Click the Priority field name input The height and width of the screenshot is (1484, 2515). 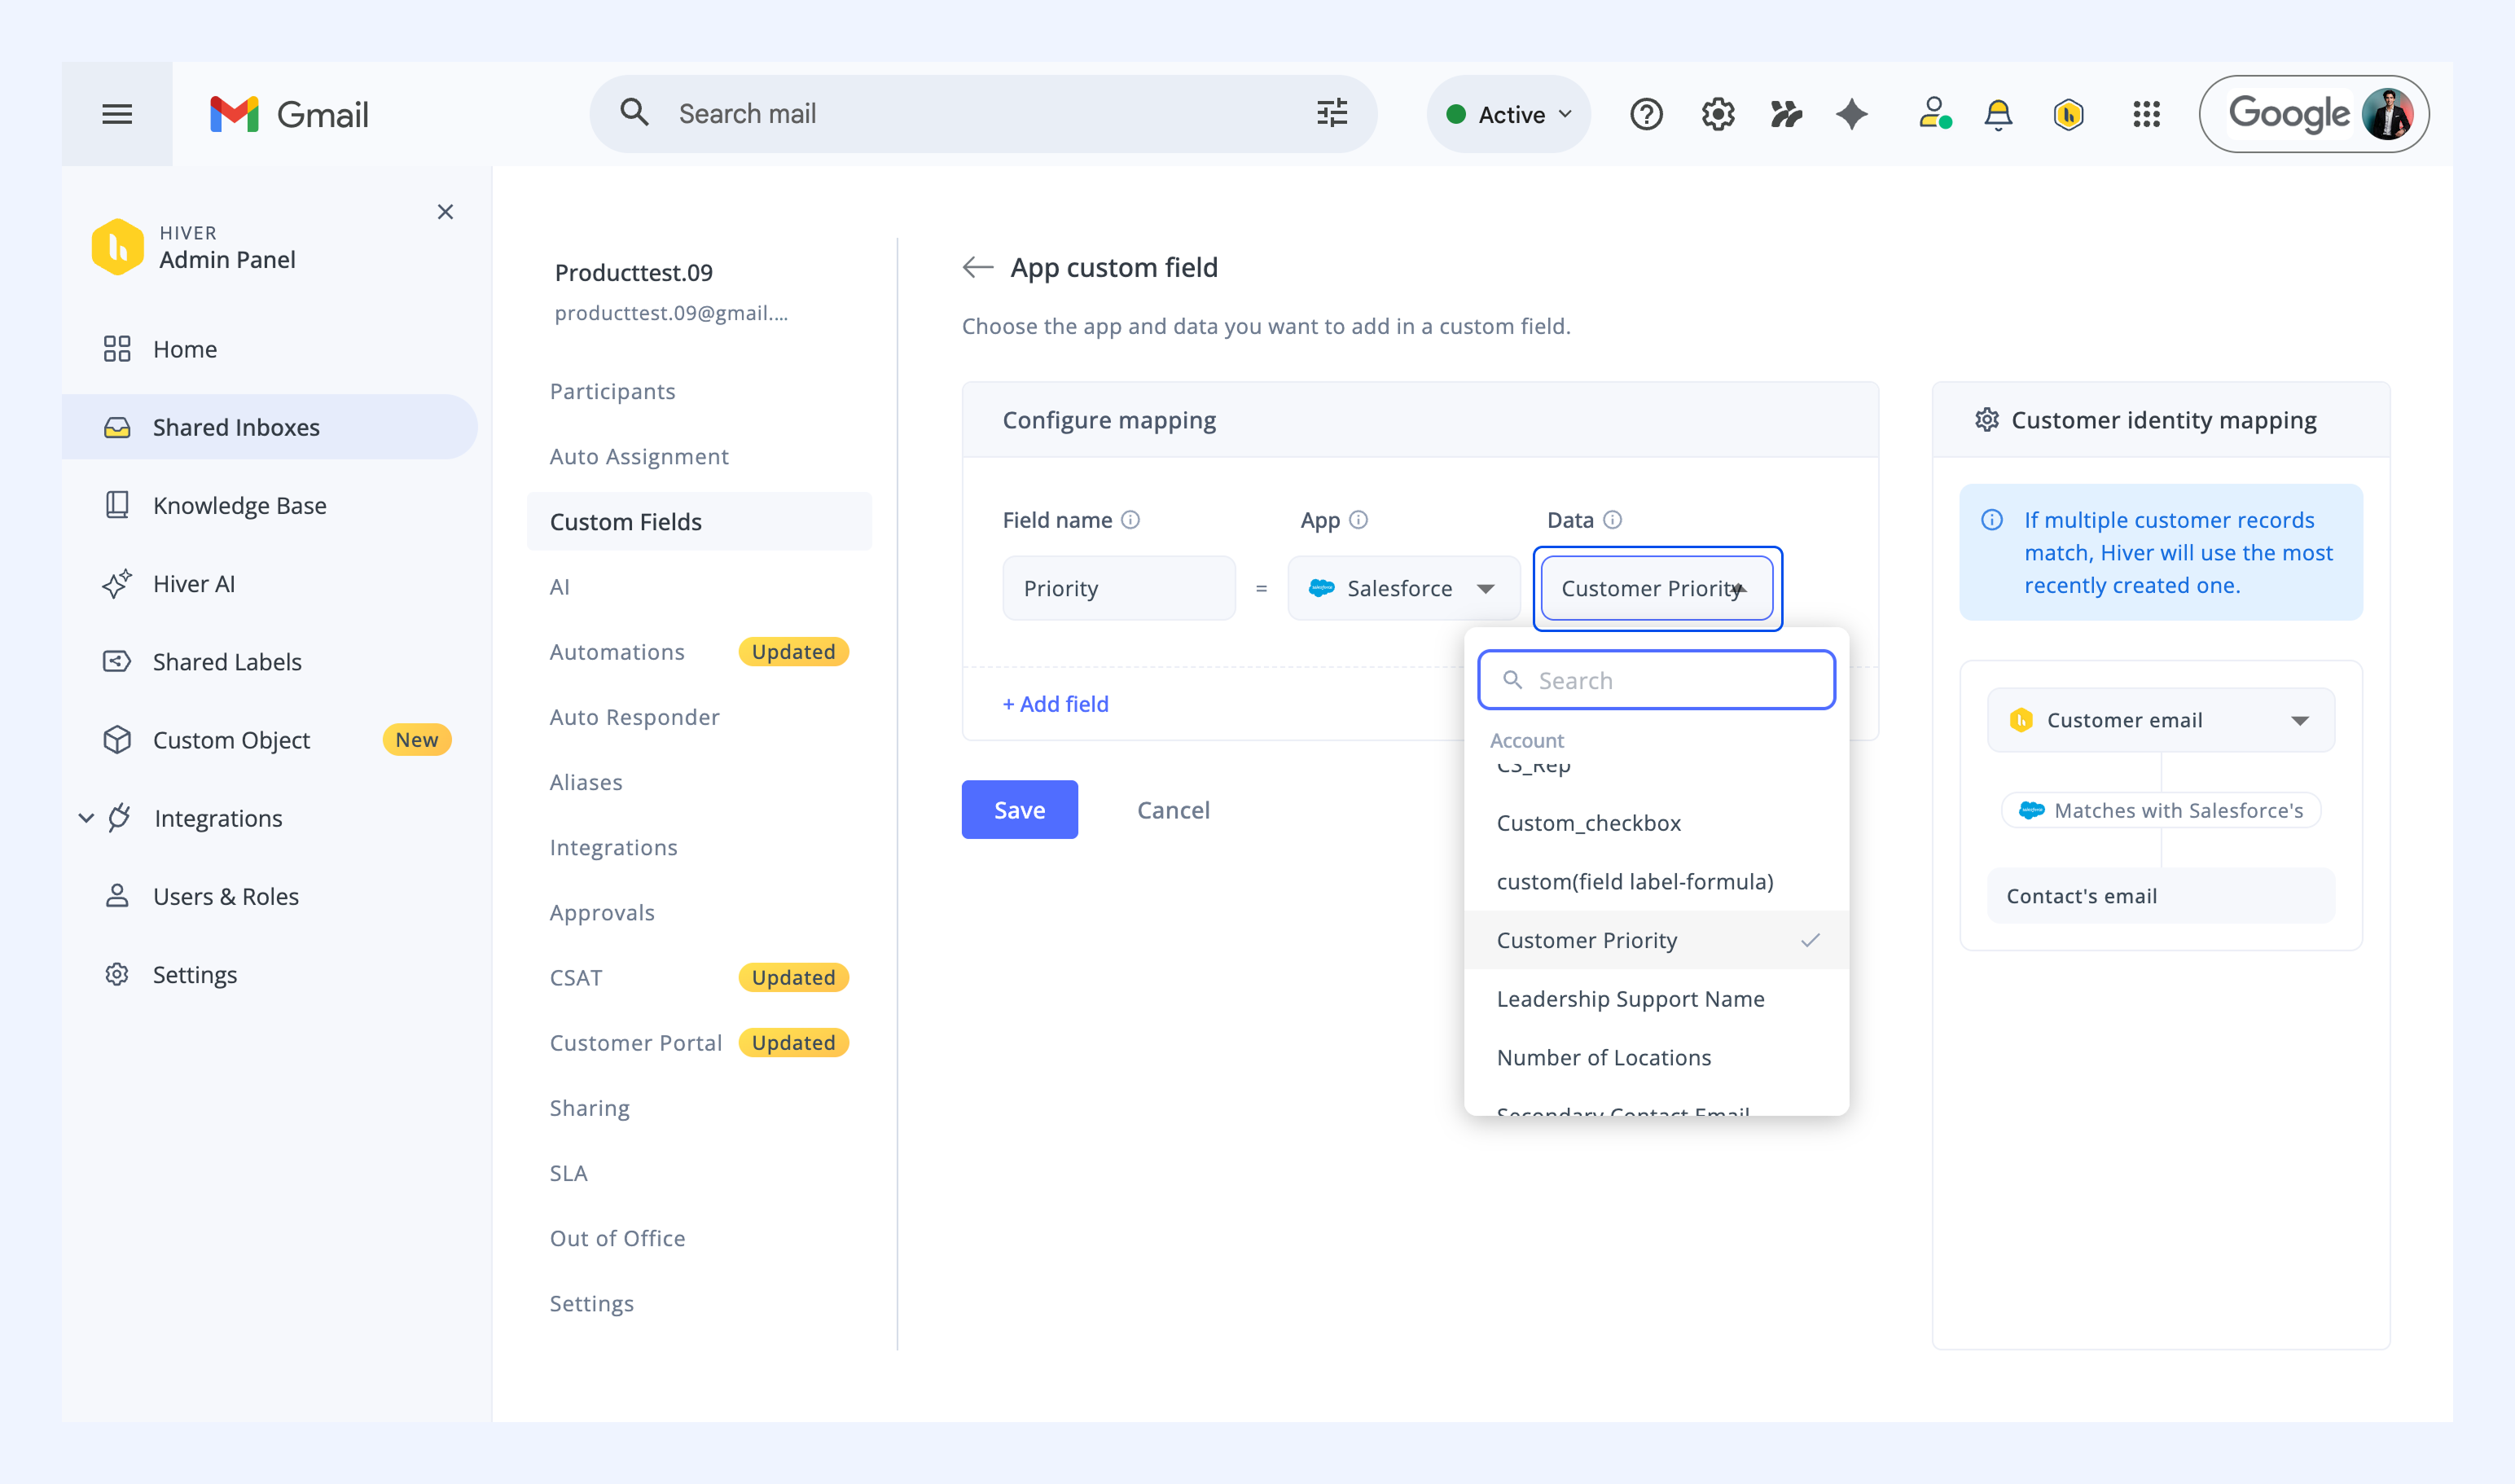pos(1119,588)
